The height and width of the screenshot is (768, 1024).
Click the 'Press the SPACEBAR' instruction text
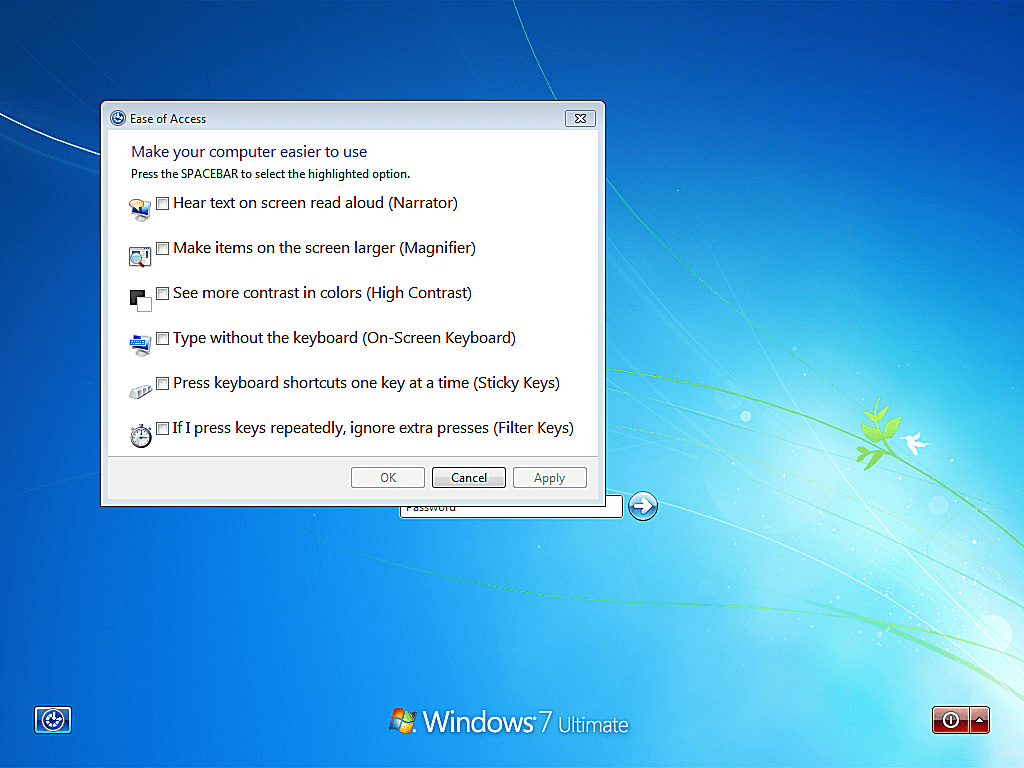point(270,174)
